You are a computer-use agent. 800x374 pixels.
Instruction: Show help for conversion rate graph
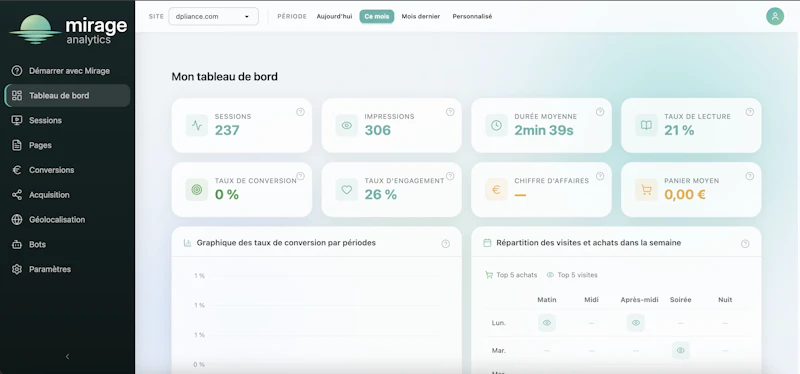[445, 243]
